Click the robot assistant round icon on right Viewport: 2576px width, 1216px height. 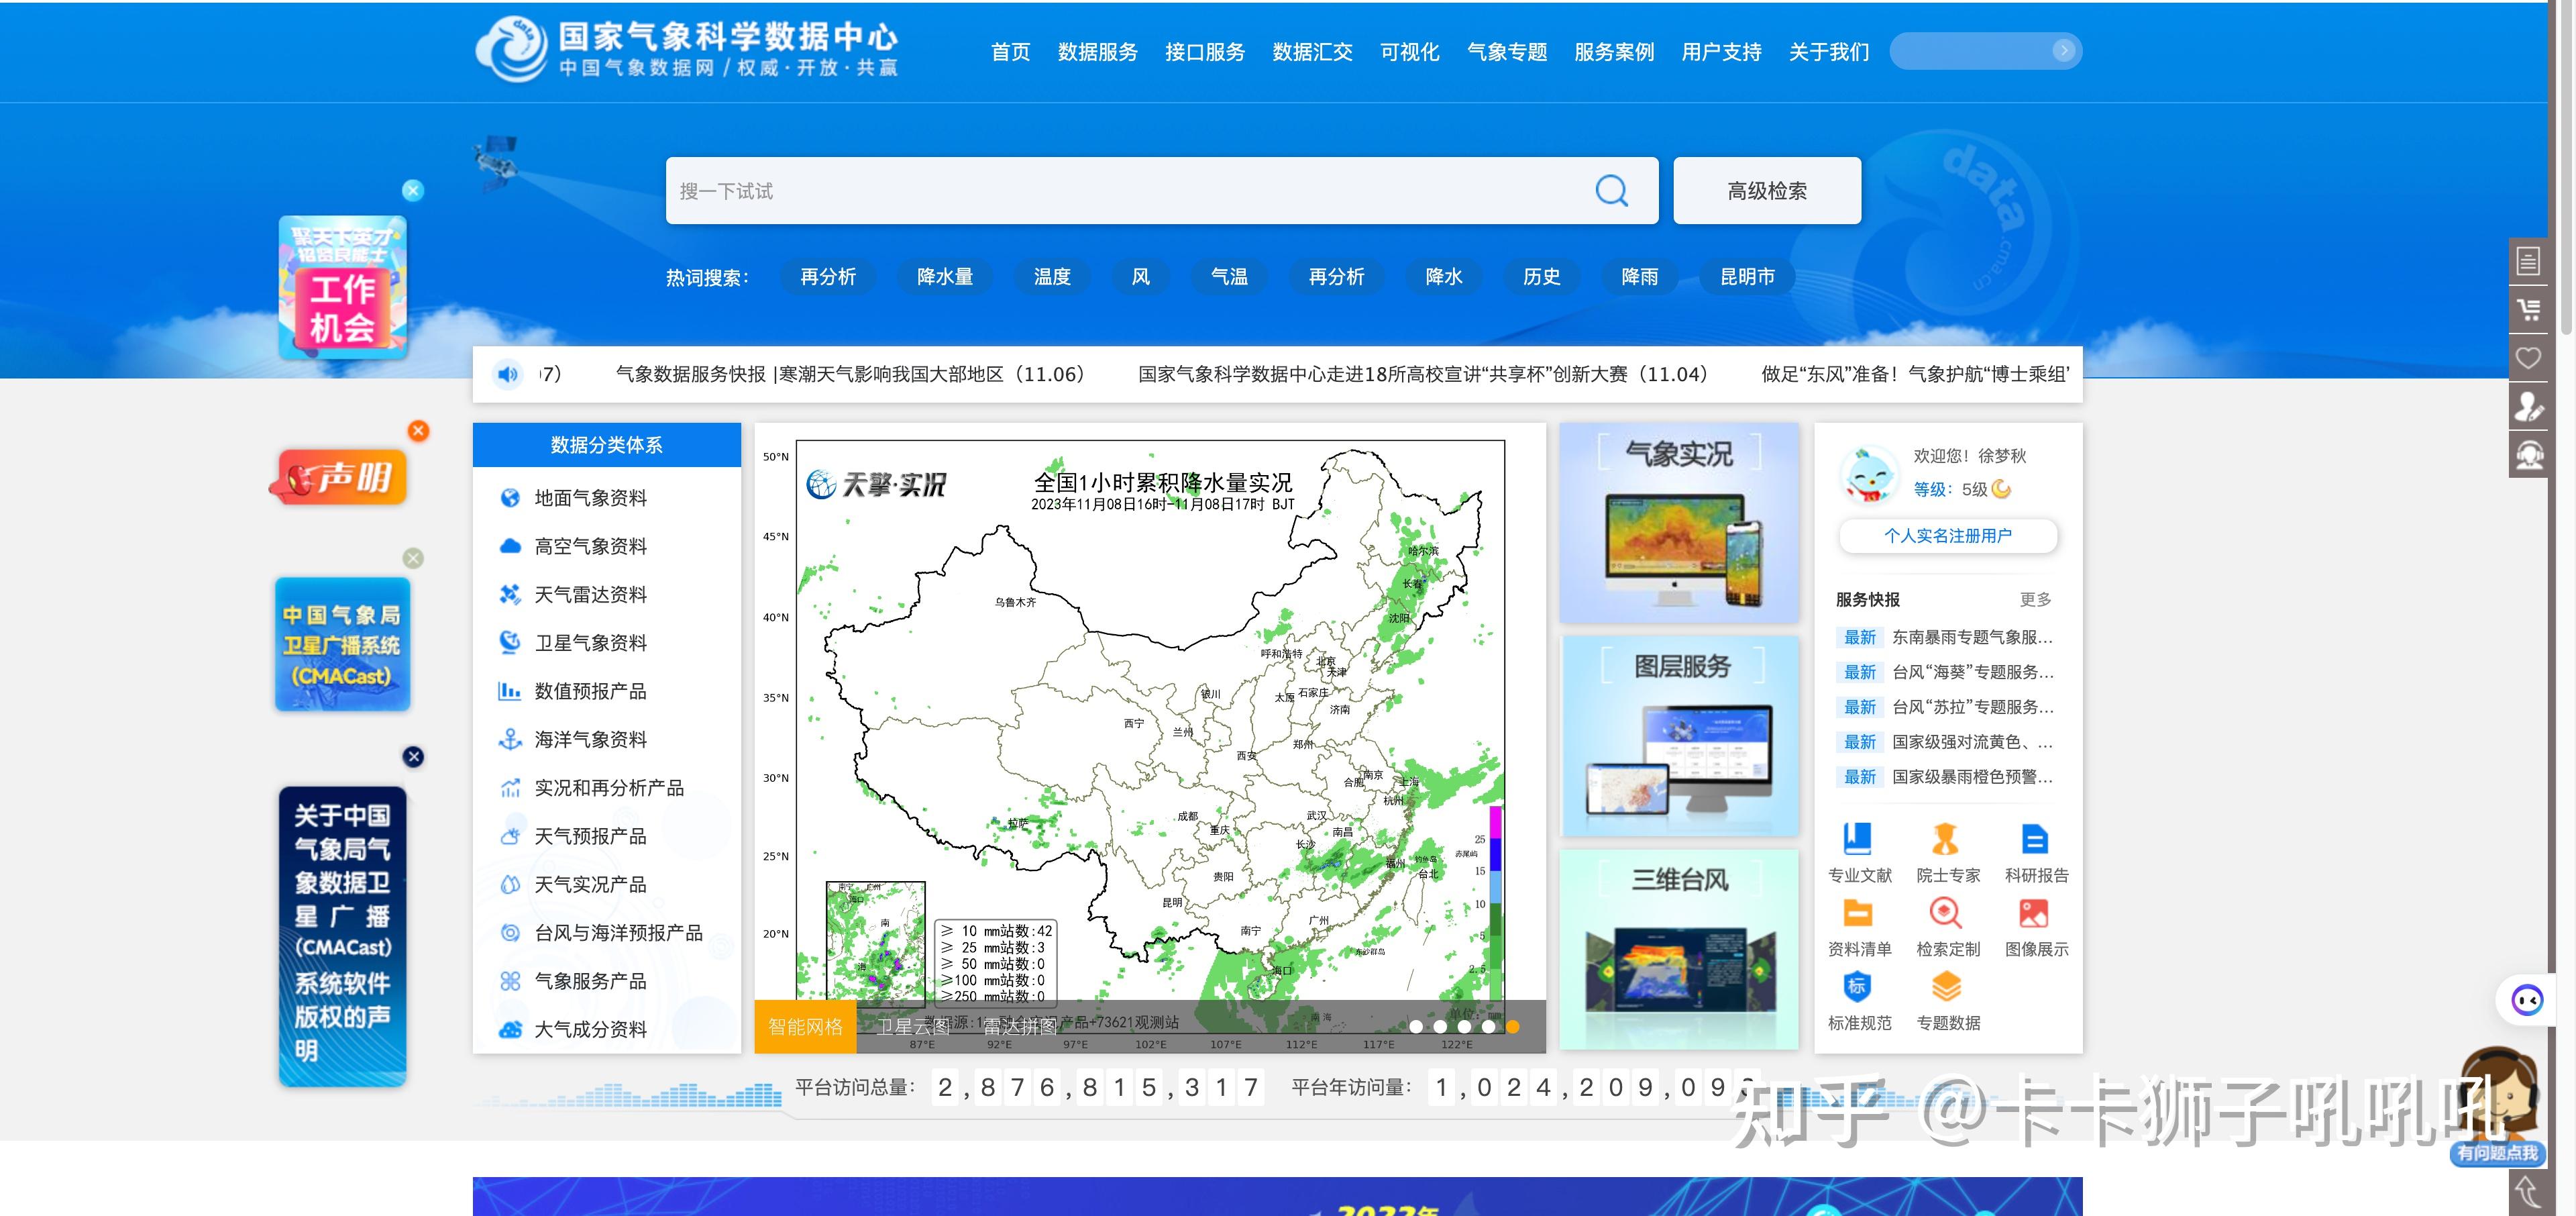click(x=2528, y=1000)
